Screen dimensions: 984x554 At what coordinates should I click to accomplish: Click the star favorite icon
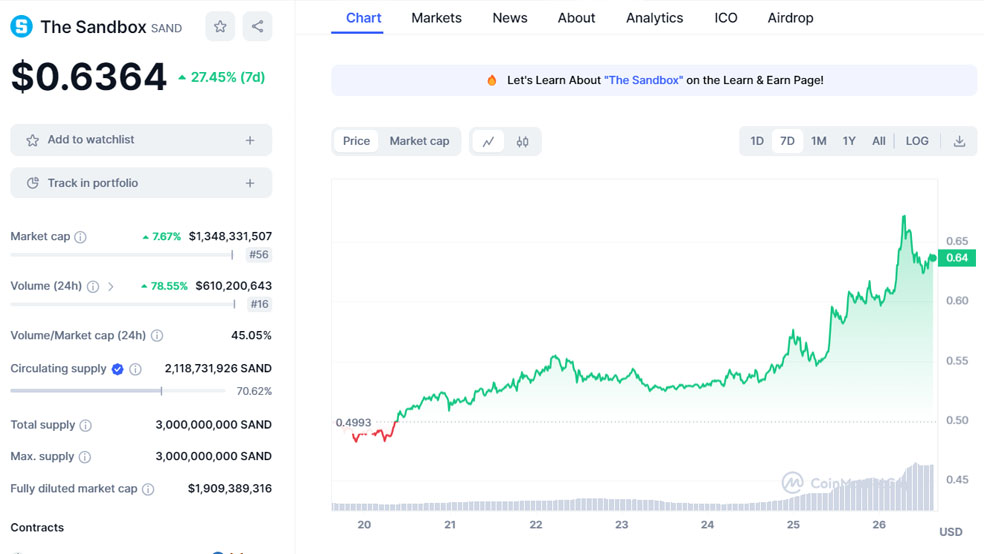(220, 27)
